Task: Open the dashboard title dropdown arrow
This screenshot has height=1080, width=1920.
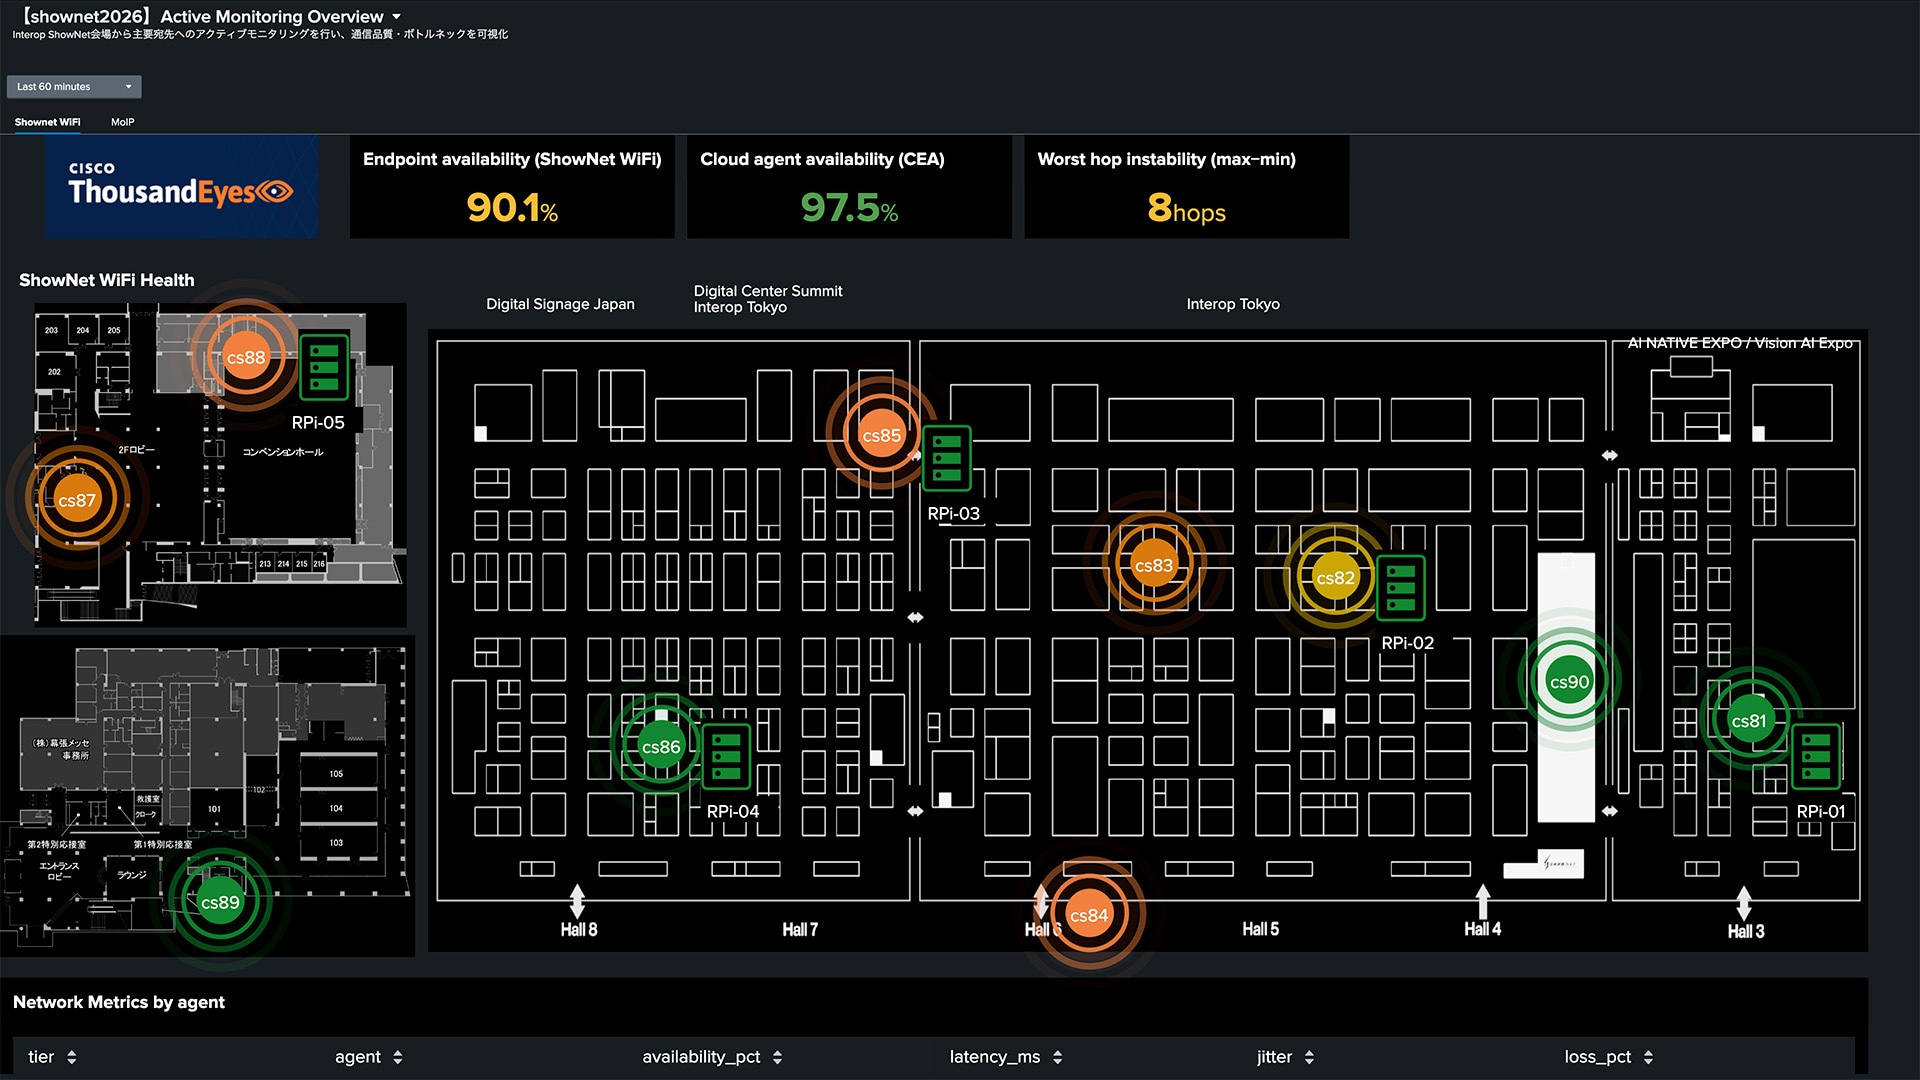Action: [396, 17]
